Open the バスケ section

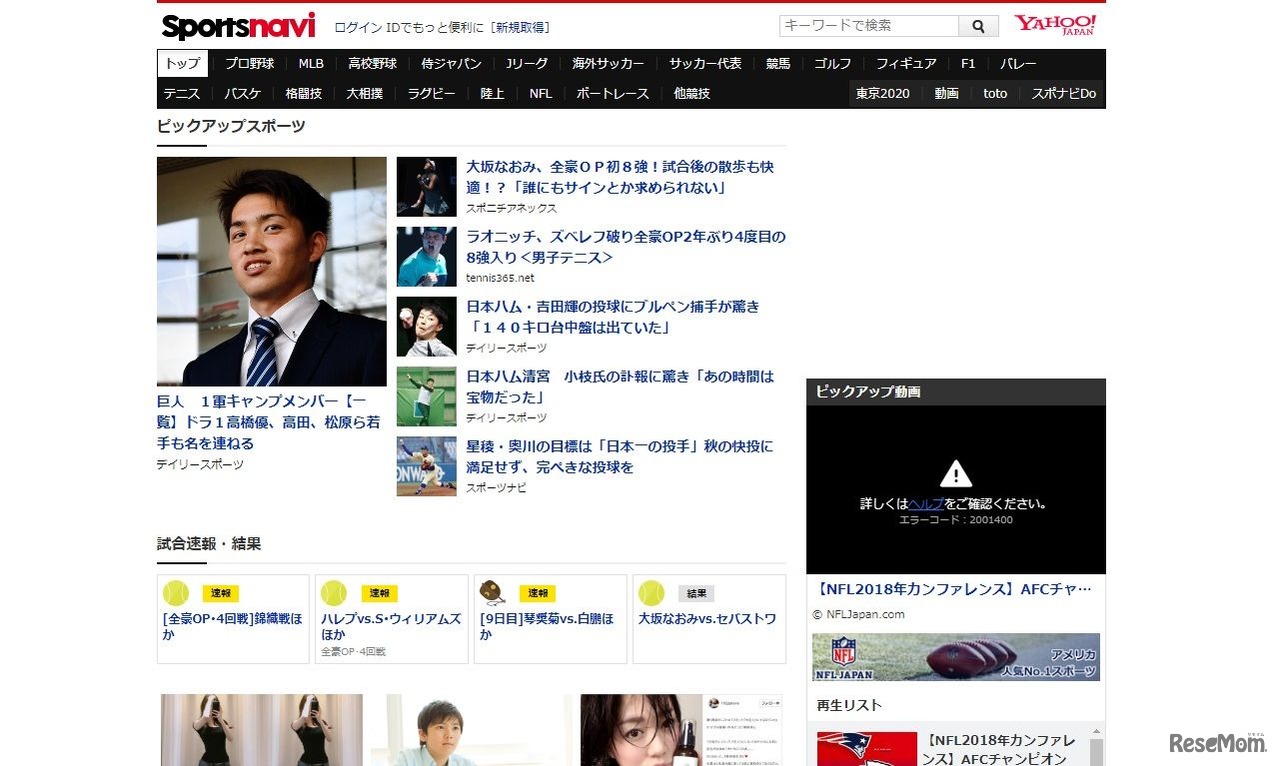(x=242, y=93)
